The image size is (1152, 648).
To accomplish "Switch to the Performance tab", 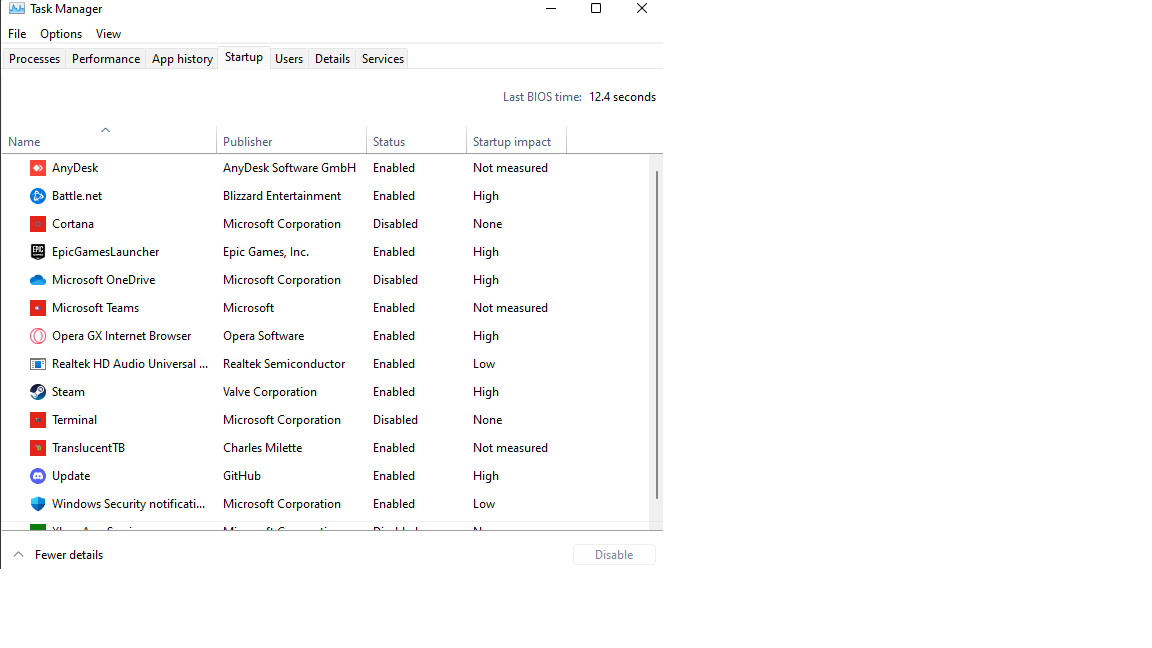I will pyautogui.click(x=106, y=59).
